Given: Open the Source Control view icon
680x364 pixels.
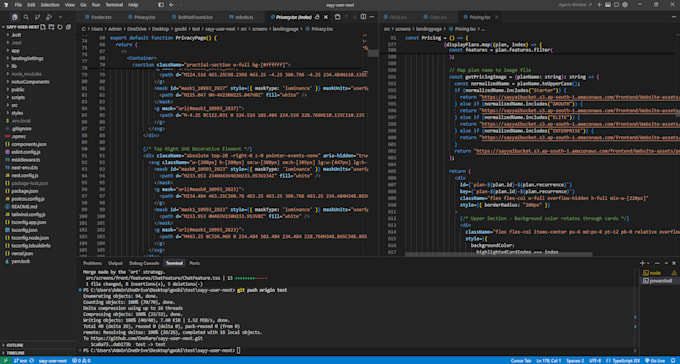Looking at the screenshot, I should coord(37,17).
